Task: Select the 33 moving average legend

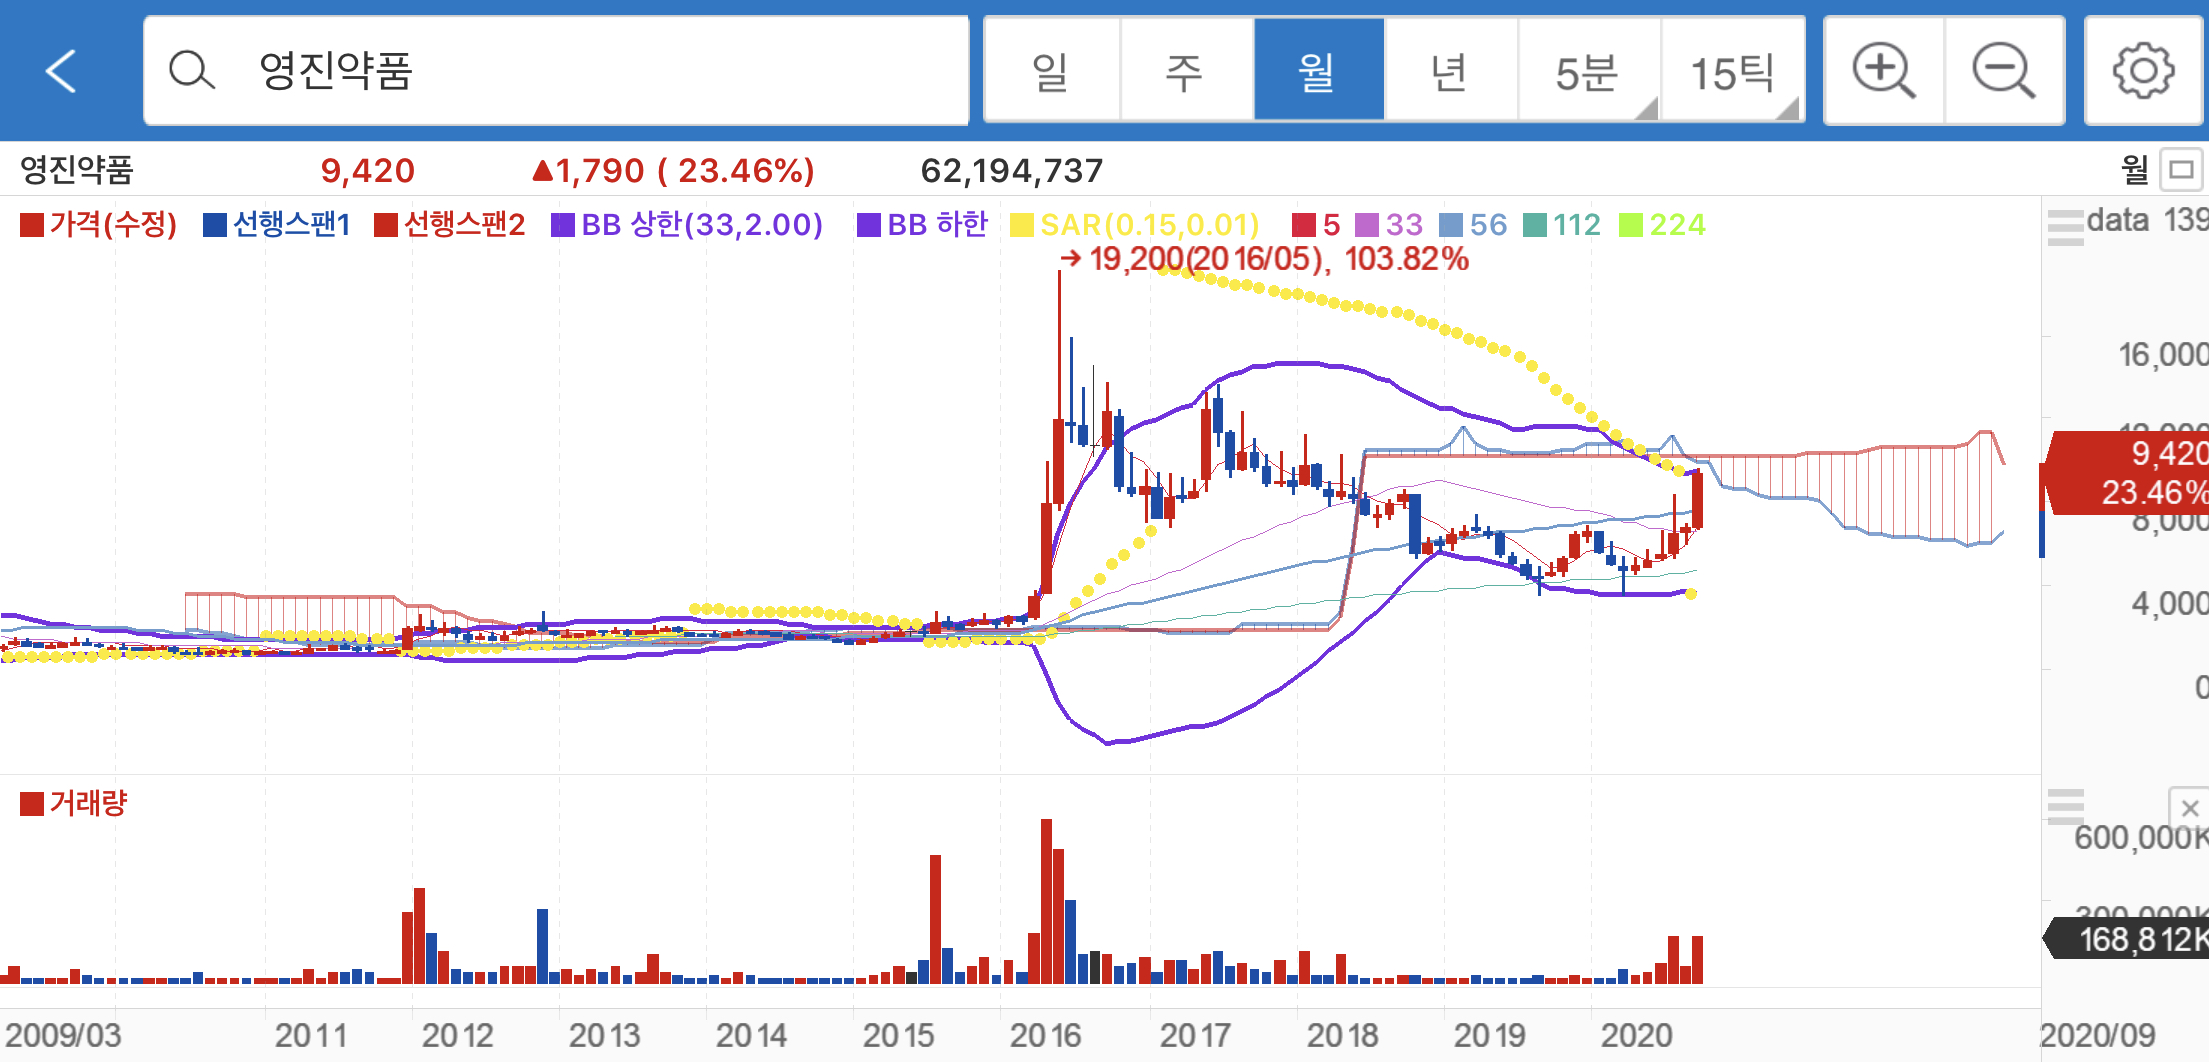Action: (1389, 225)
